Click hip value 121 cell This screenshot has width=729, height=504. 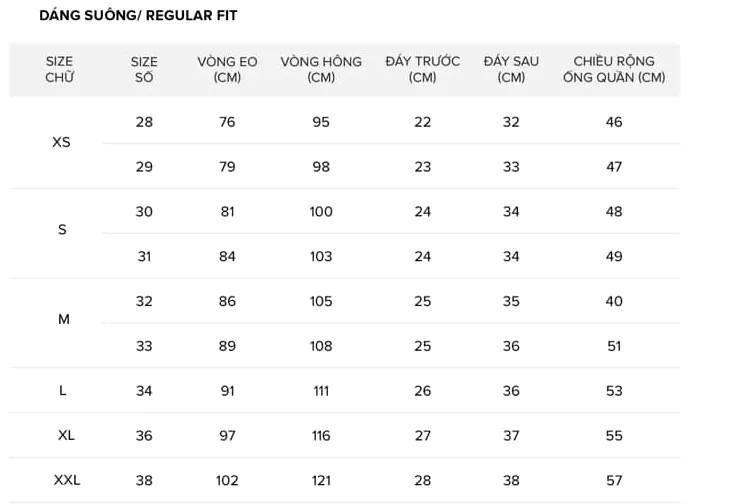click(x=321, y=480)
